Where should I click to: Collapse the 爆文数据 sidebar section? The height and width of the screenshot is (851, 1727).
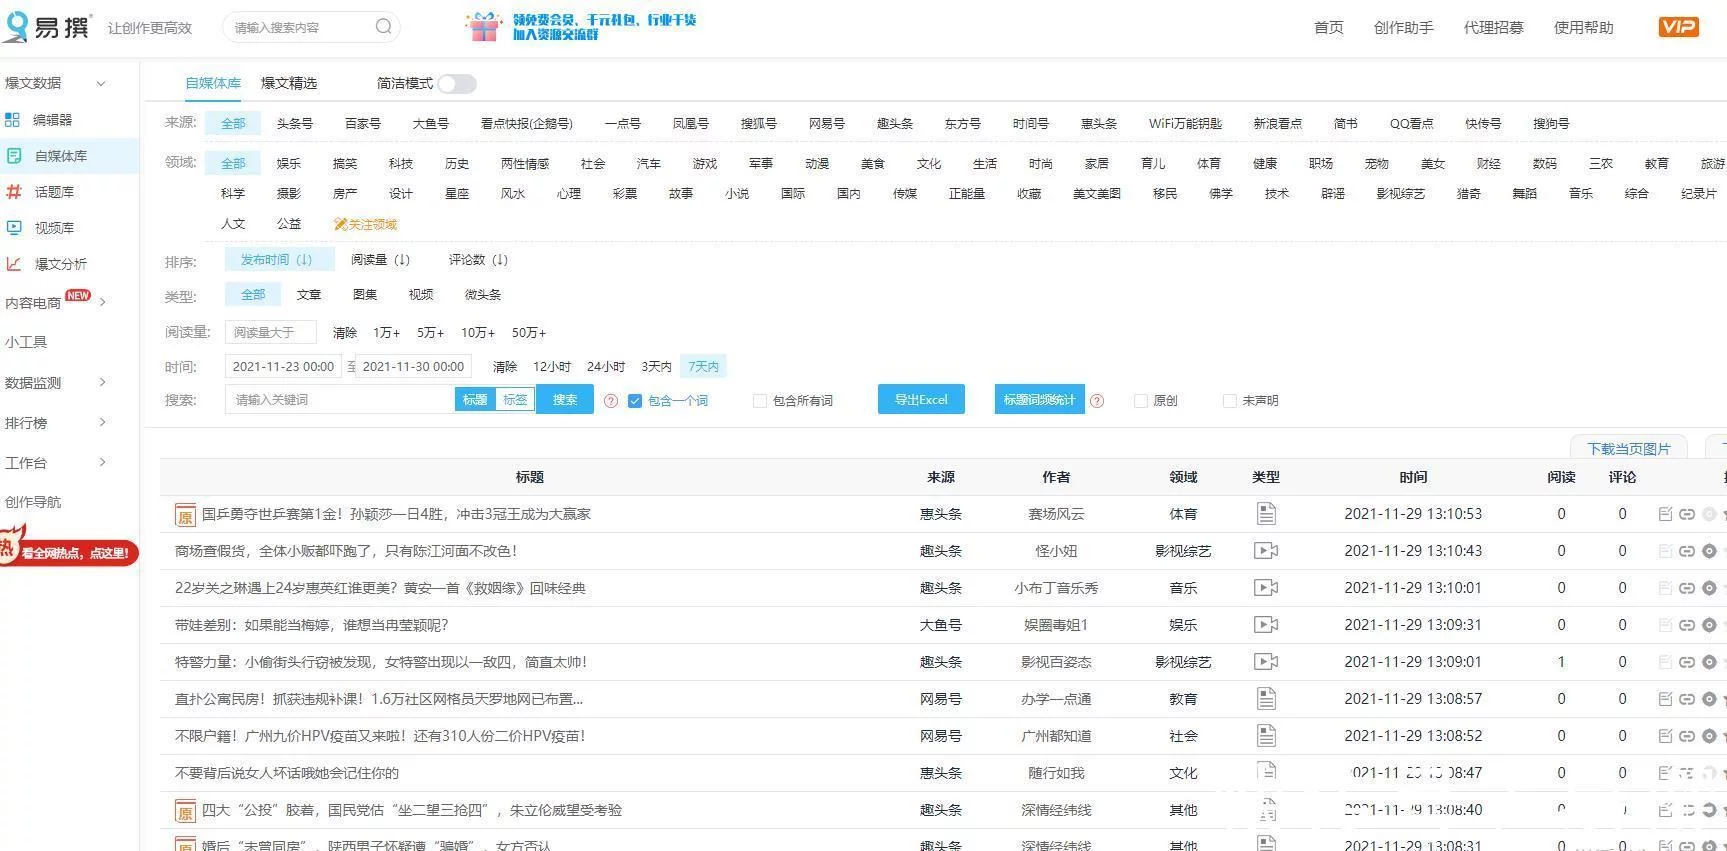(x=101, y=84)
